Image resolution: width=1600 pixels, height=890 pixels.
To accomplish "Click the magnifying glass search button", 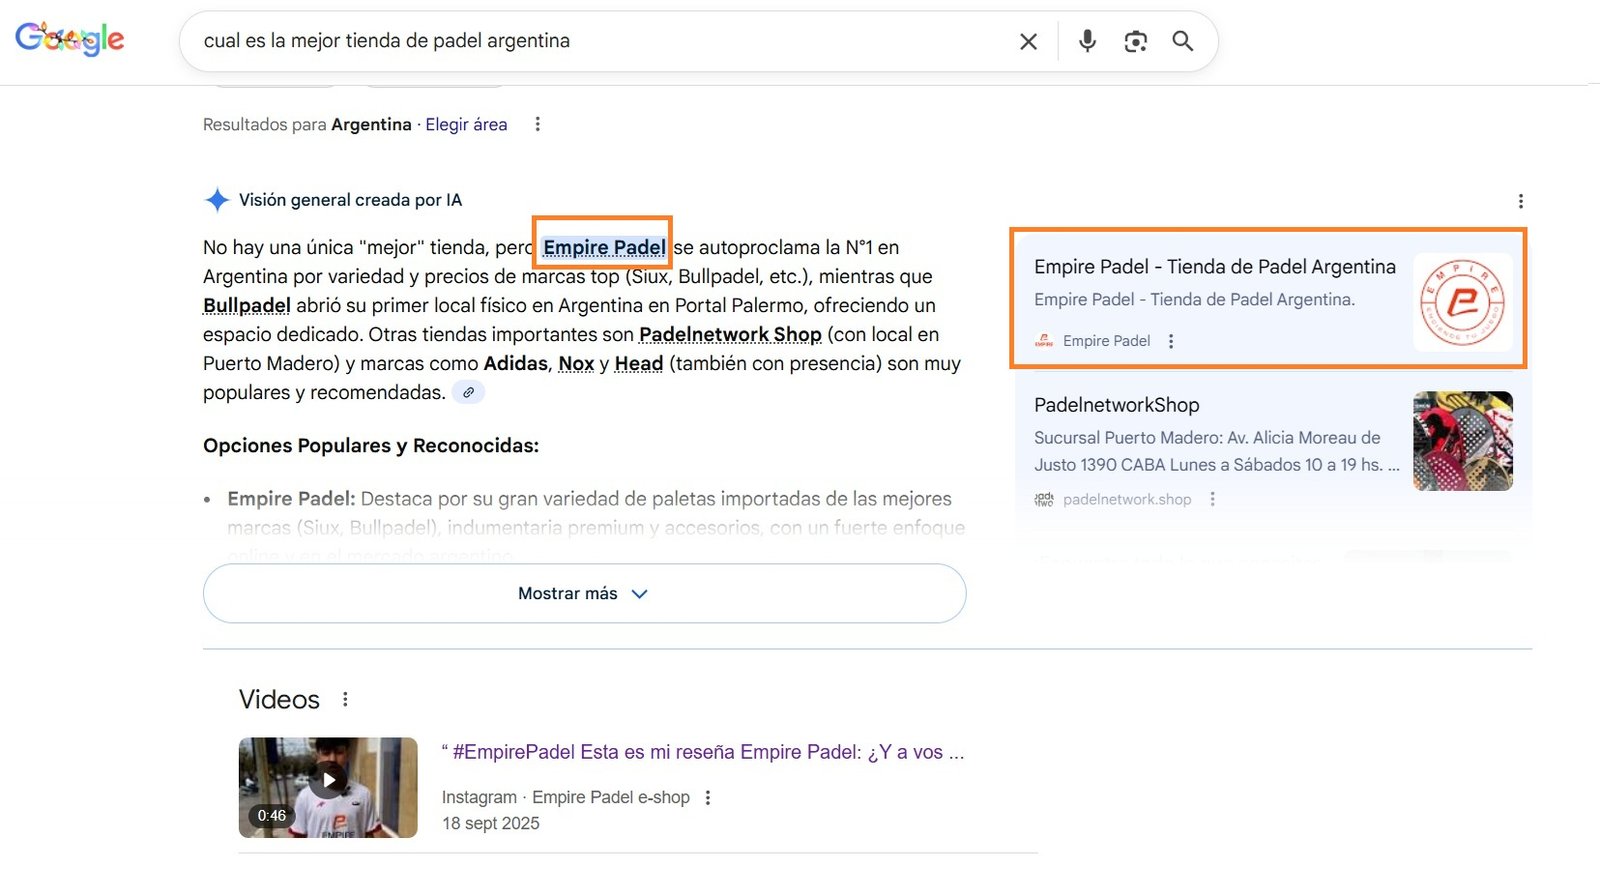I will [1183, 41].
